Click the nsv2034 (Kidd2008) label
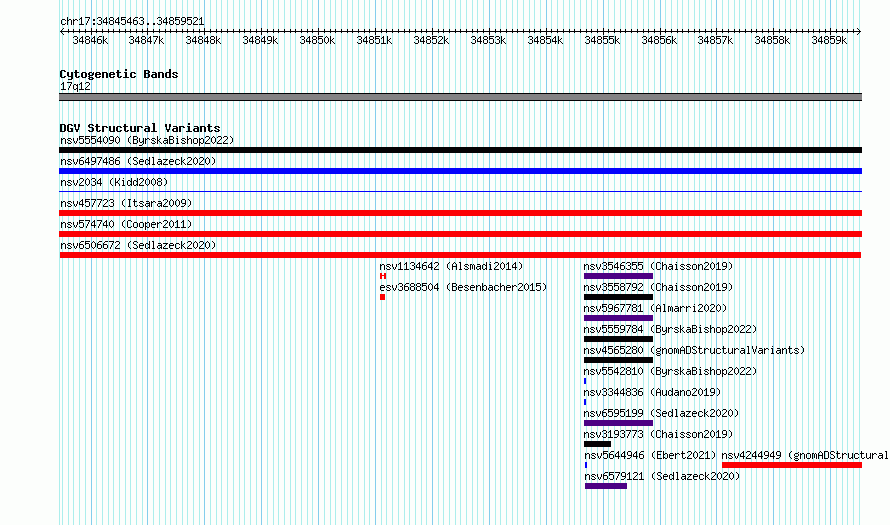 coord(114,182)
